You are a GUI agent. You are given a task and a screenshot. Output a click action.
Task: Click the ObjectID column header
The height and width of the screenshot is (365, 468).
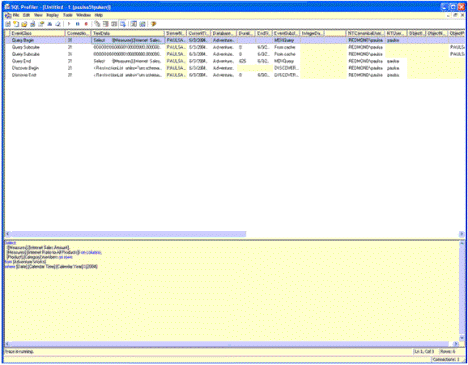[x=416, y=33]
